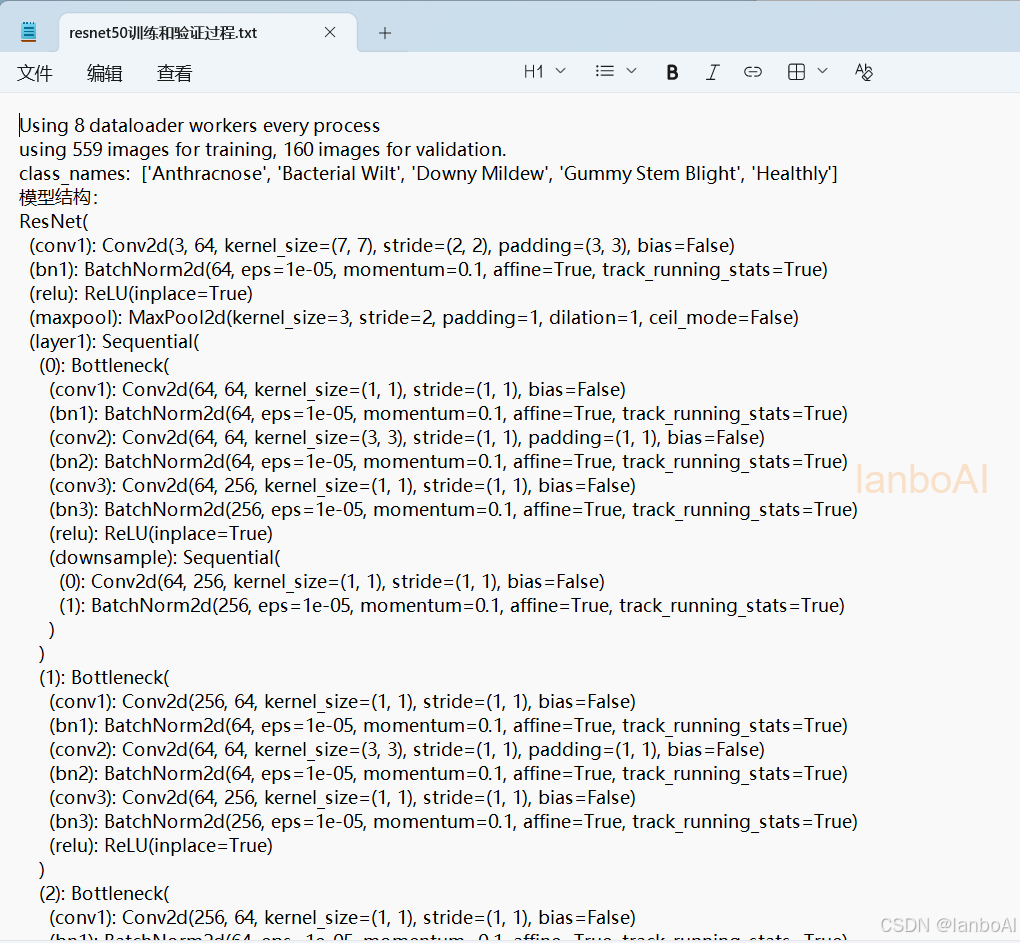
Task: Open the H1 heading dropdown
Action: pyautogui.click(x=544, y=72)
